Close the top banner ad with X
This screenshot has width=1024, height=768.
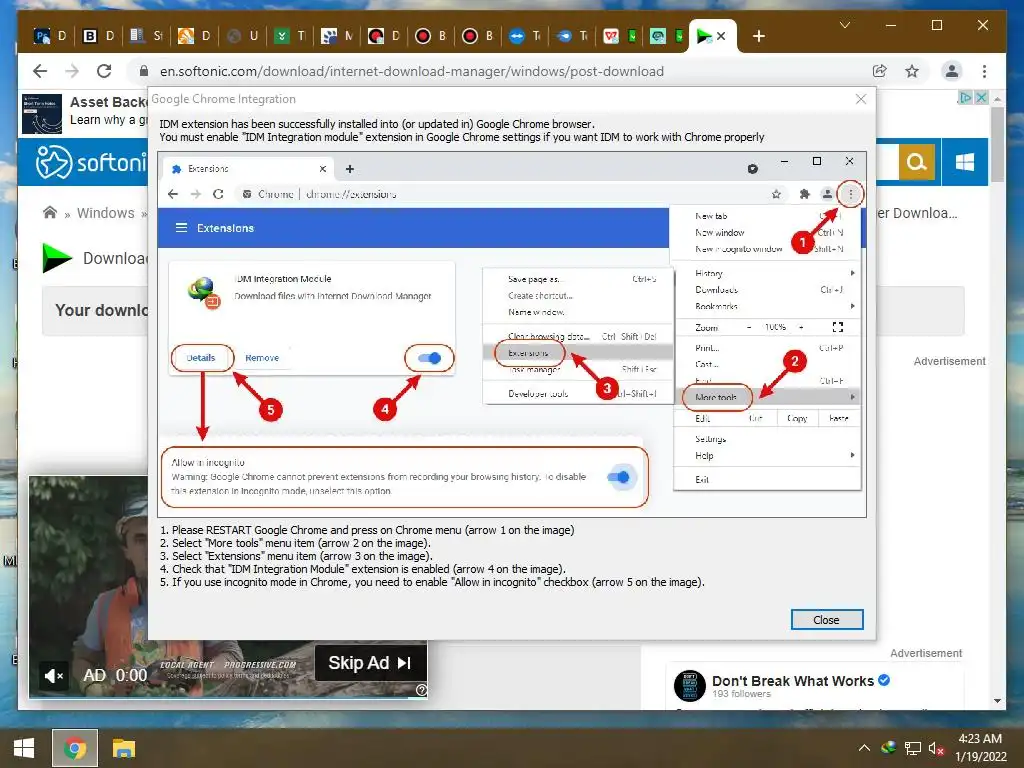coord(981,97)
